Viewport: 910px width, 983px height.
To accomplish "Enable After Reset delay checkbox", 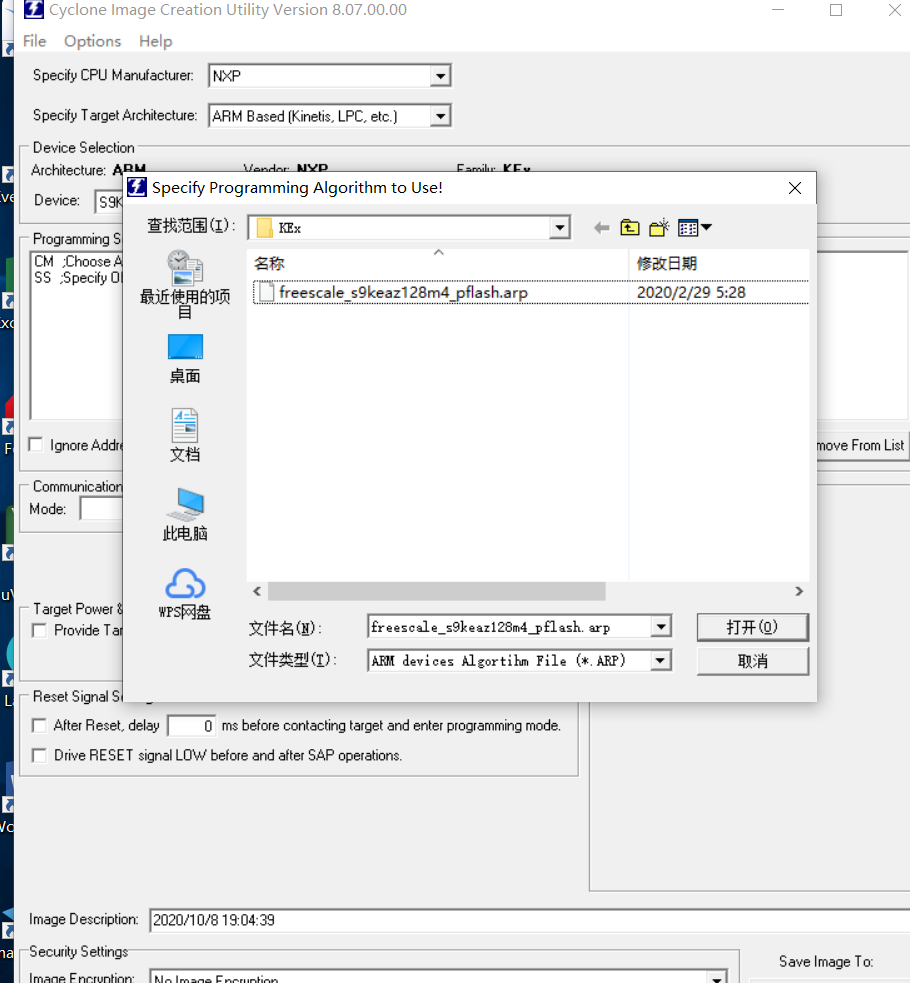I will pyautogui.click(x=39, y=725).
